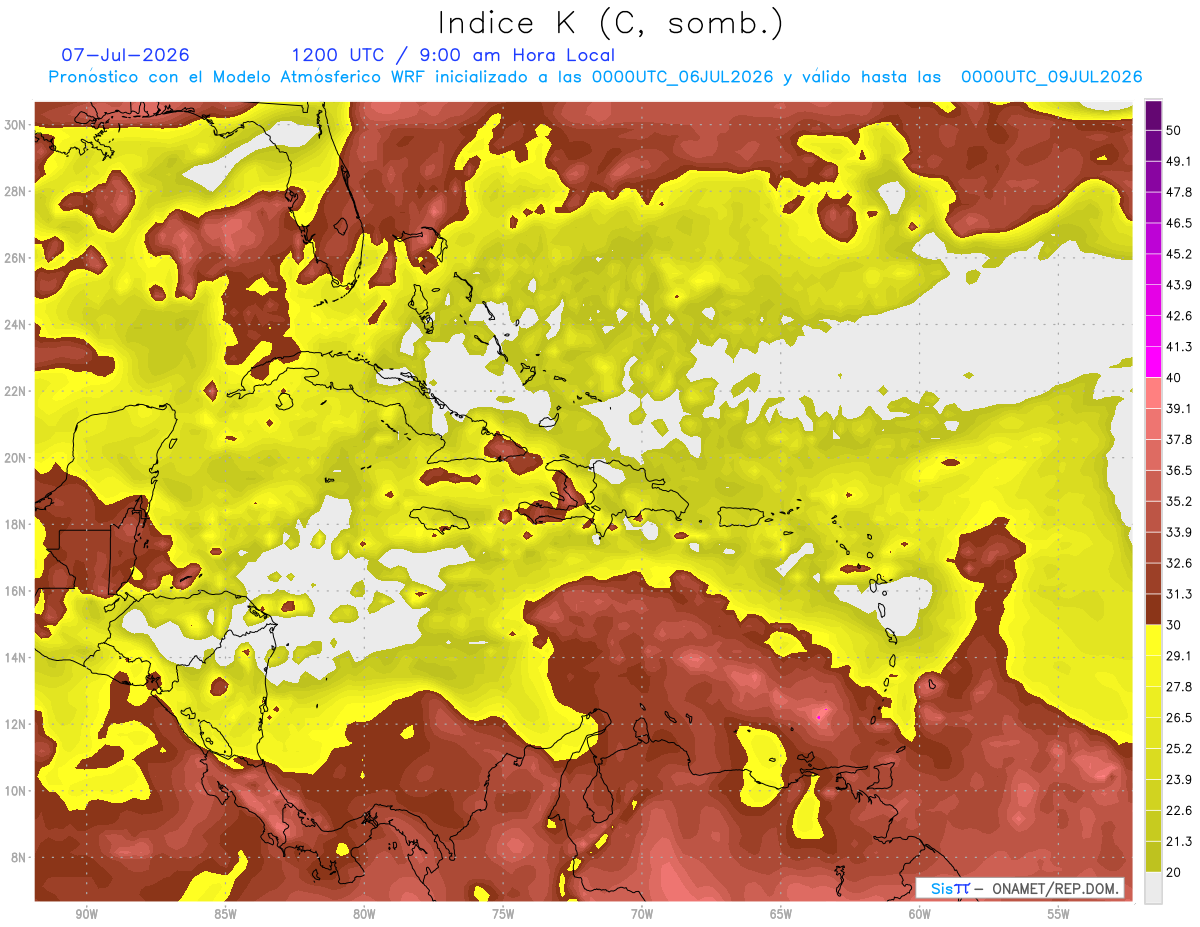Click the colorbar label '49.1'
The width and height of the screenshot is (1200, 927).
click(1179, 161)
